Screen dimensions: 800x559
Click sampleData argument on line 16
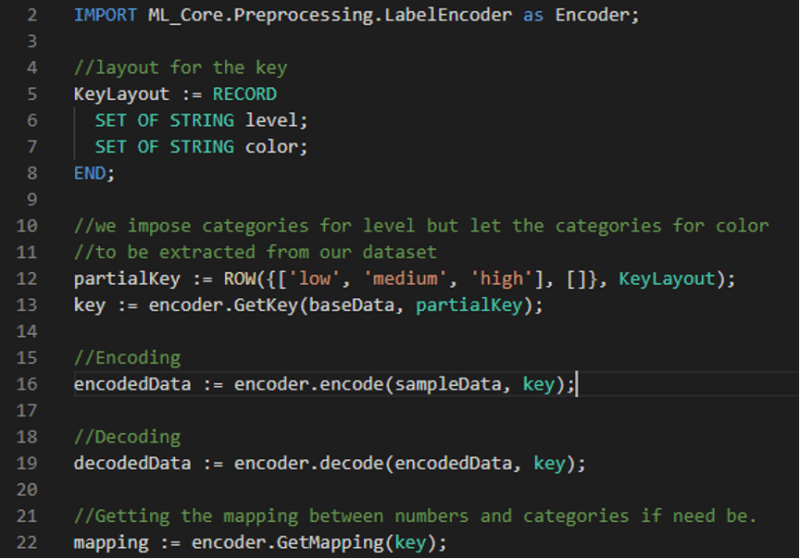[x=447, y=385]
